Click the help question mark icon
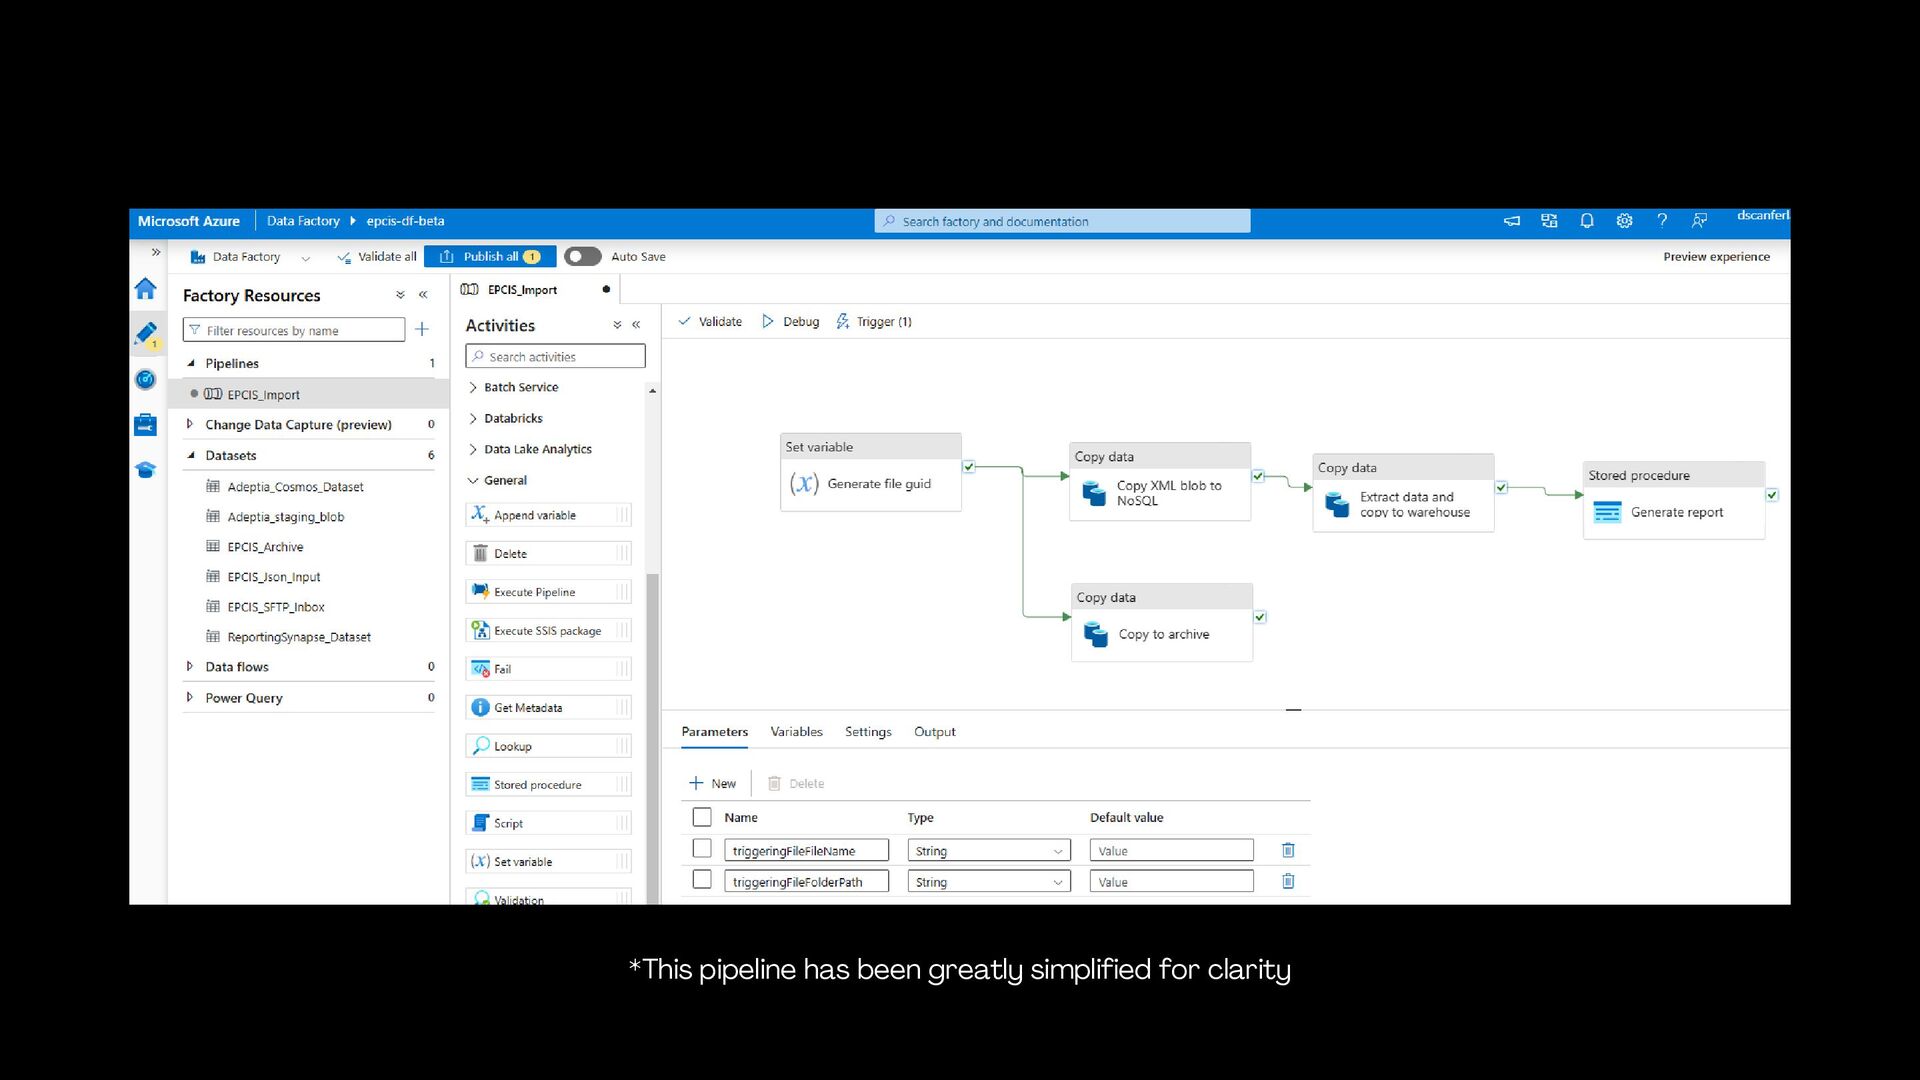This screenshot has height=1080, width=1920. 1662,221
